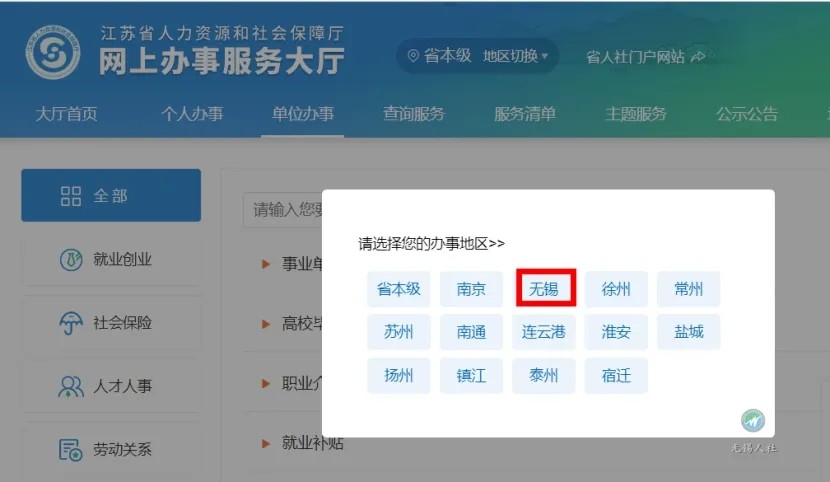Choose 南京 in the region dialog
830x482 pixels.
[x=472, y=290]
